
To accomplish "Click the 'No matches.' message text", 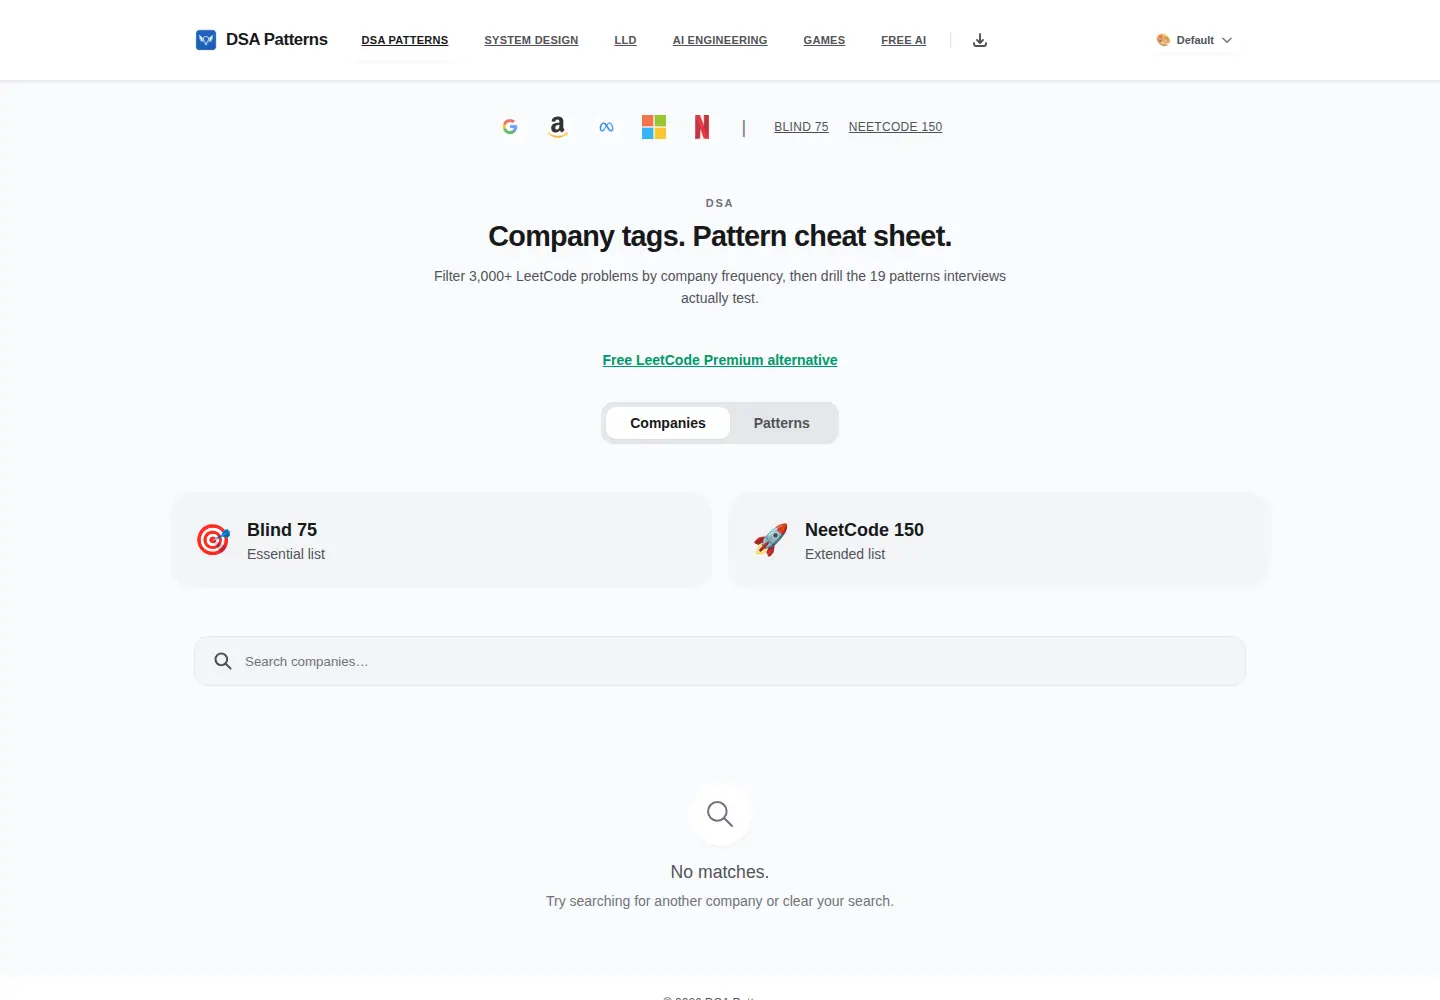I will (720, 872).
